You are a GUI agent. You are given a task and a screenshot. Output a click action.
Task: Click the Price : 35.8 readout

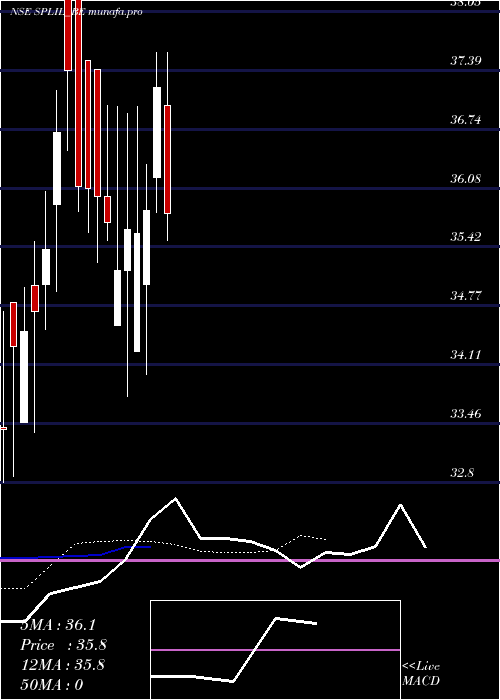63,645
